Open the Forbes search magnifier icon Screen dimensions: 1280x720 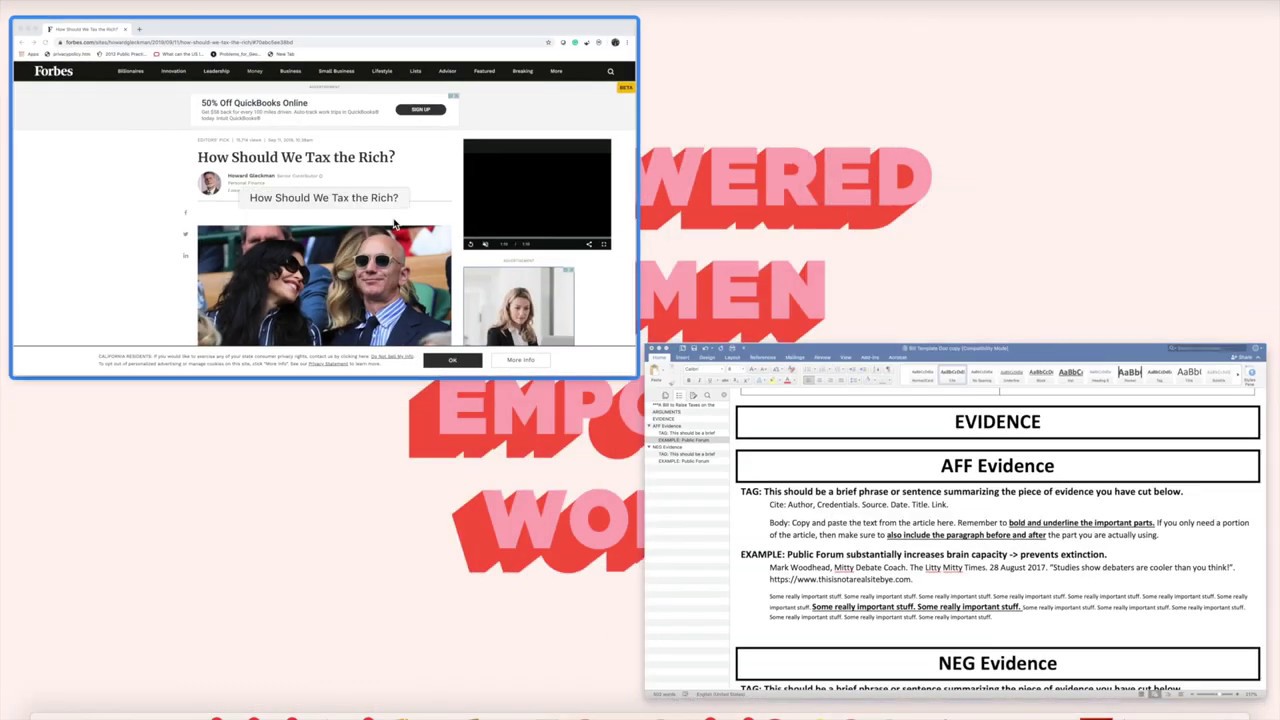[x=610, y=71]
